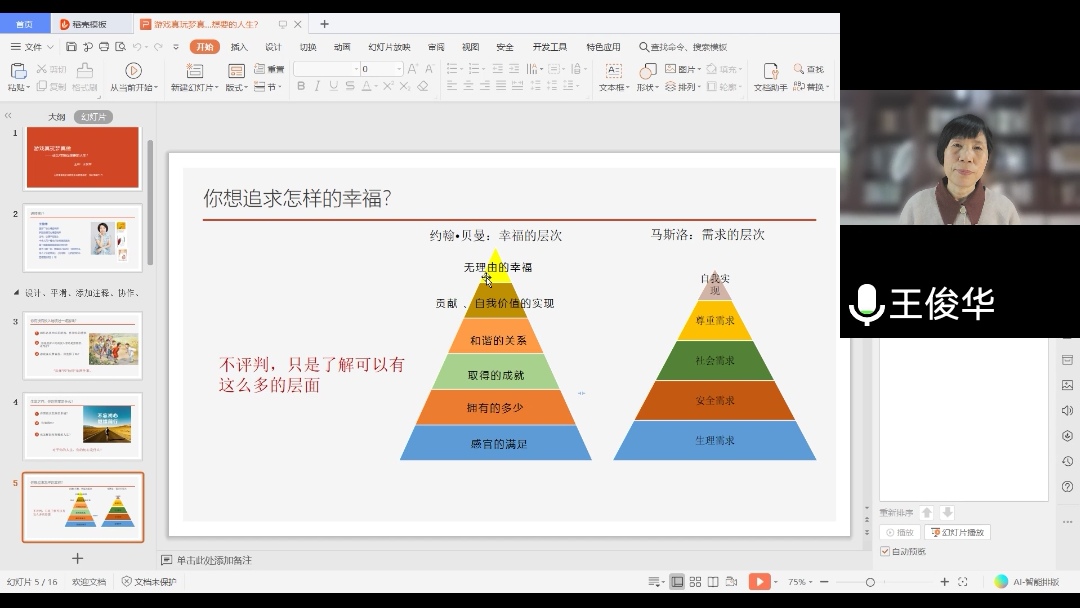1080x608 pixels.
Task: Click the orange slideshow play button in status bar
Action: point(759,582)
